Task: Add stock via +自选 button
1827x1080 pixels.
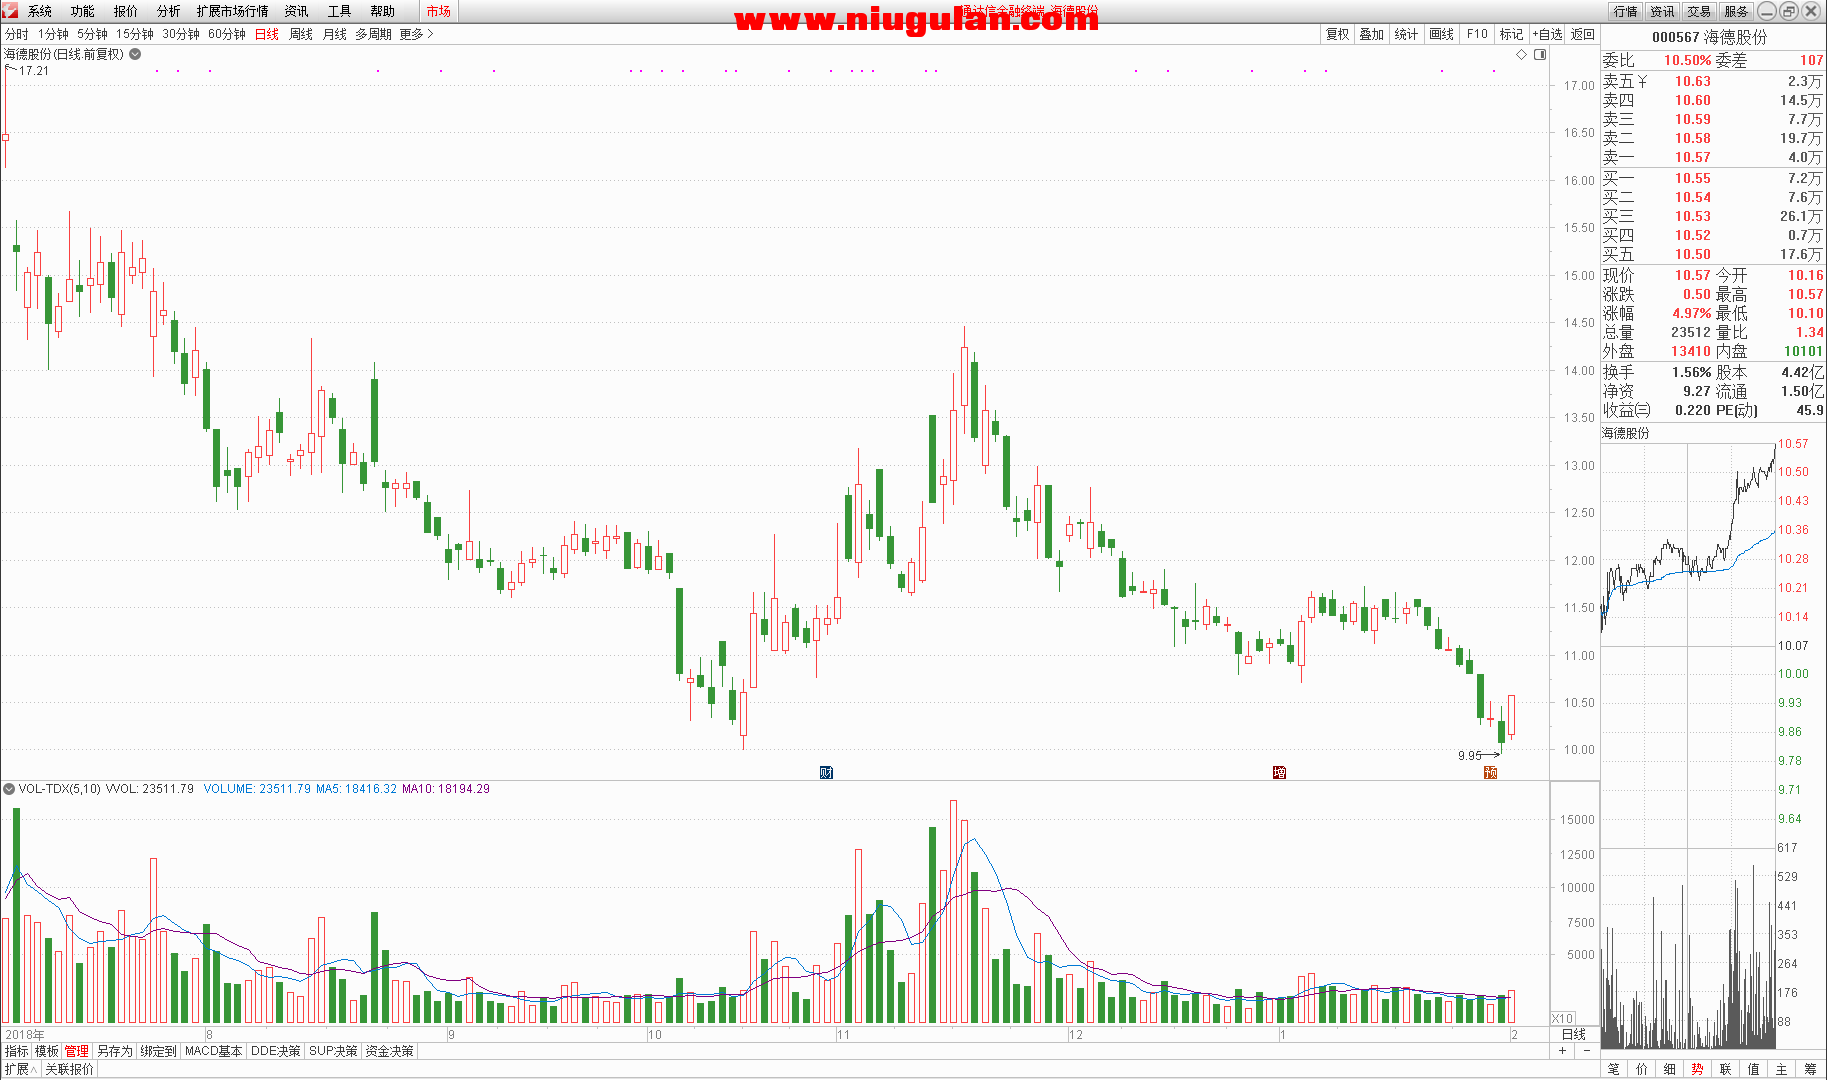Action: coord(1547,34)
